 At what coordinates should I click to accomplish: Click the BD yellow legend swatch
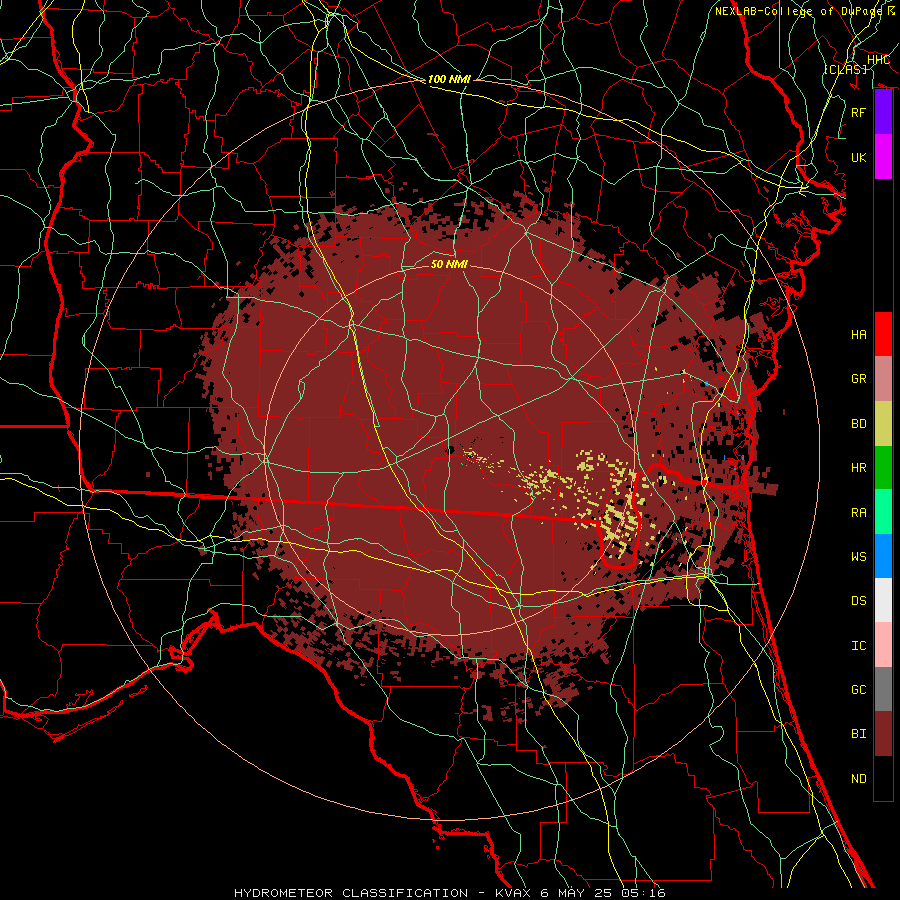883,424
